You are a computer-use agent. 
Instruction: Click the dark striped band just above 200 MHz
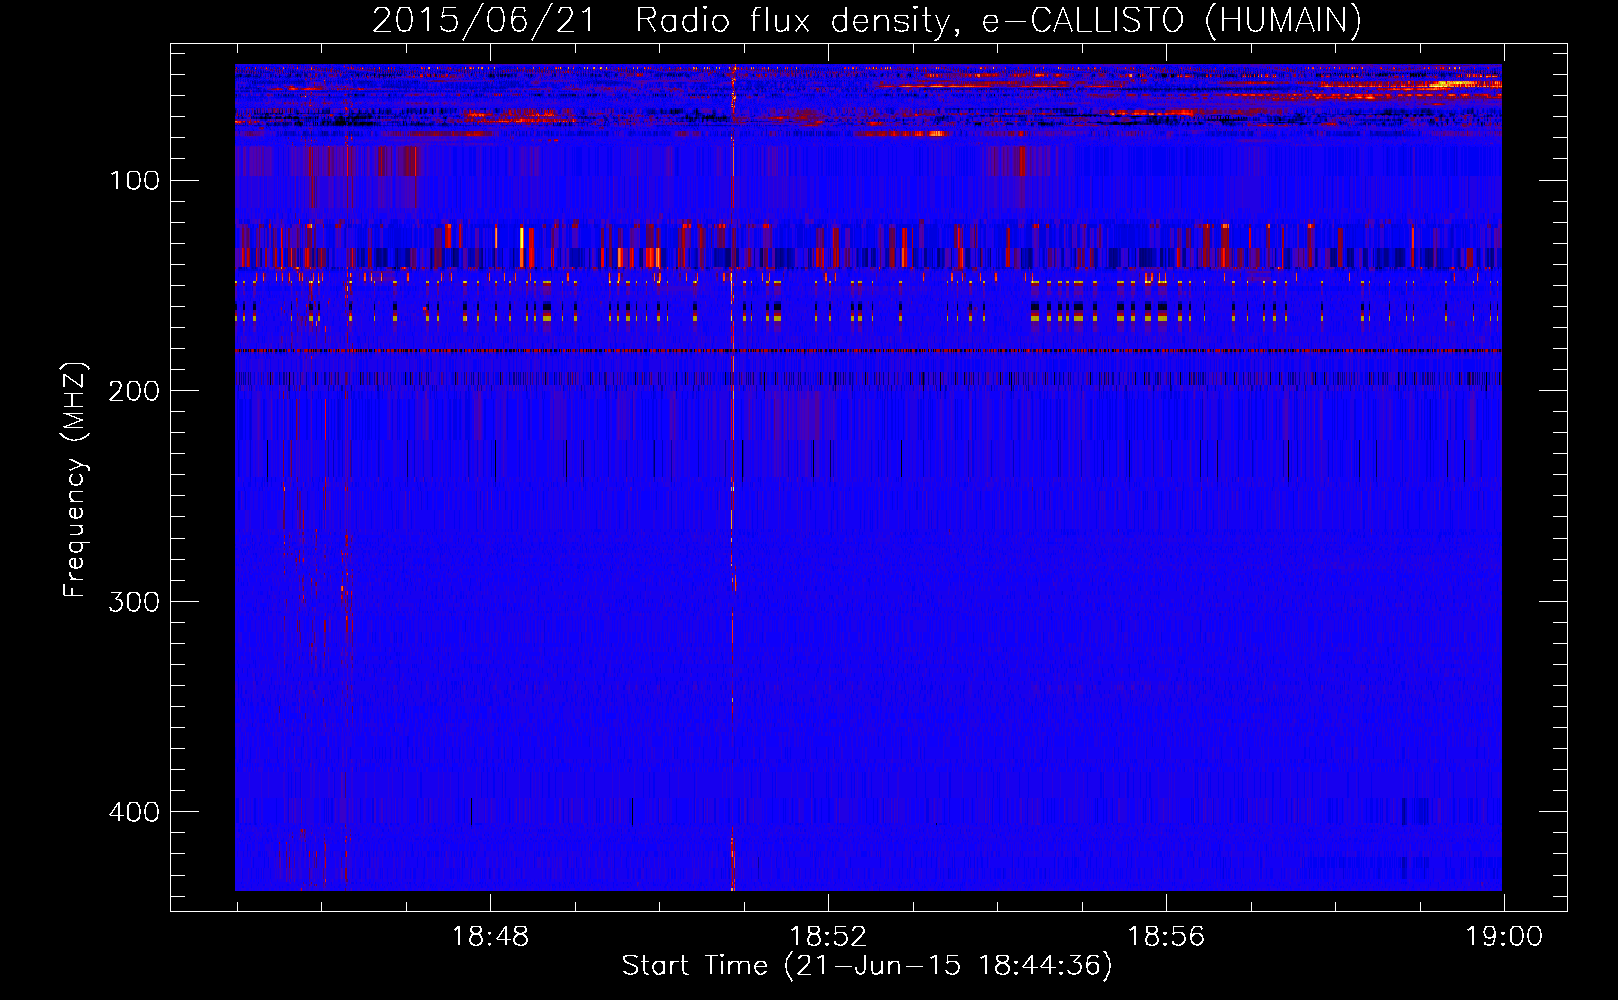coord(868,379)
